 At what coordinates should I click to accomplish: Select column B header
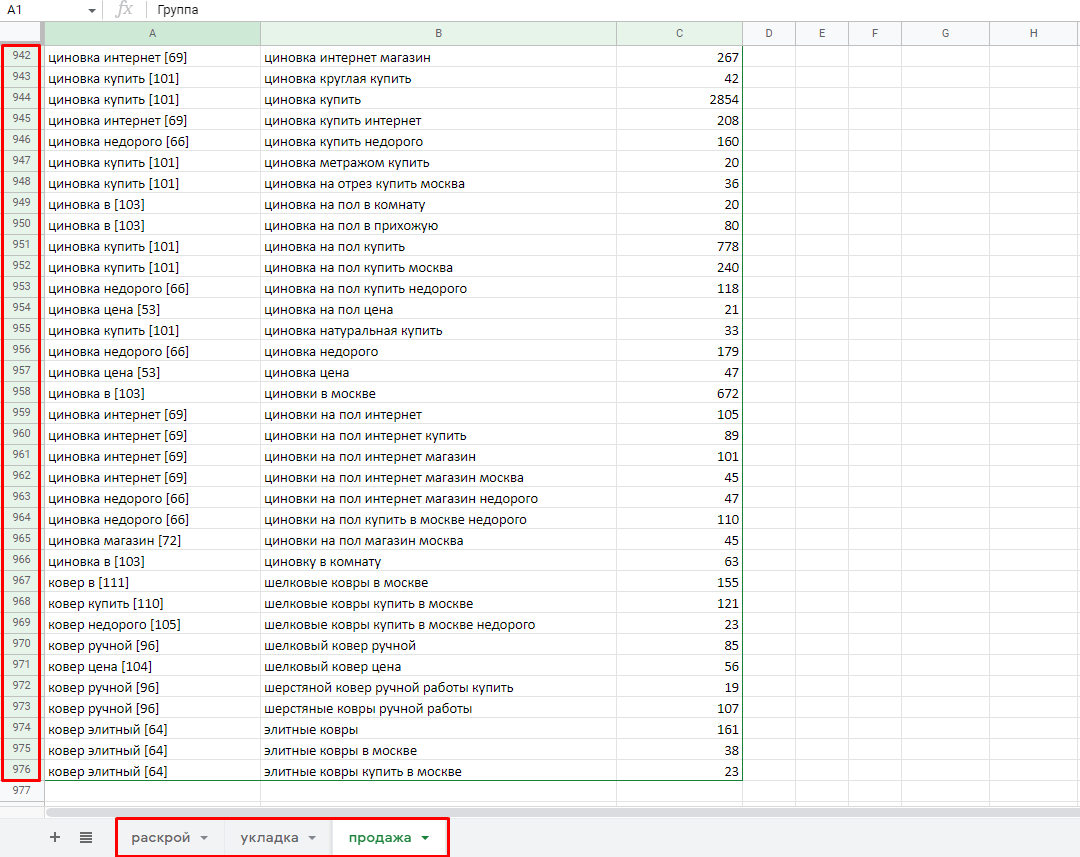(x=438, y=34)
